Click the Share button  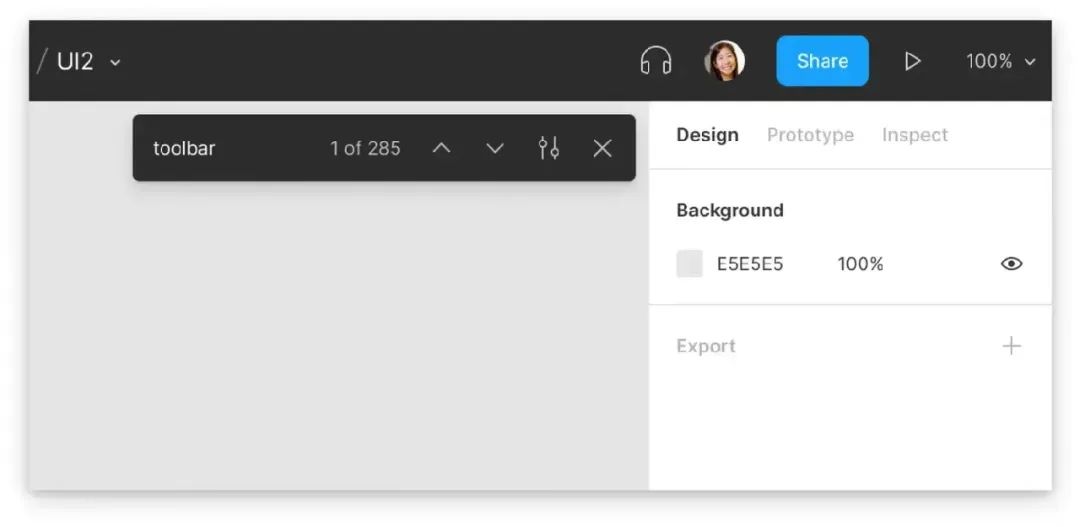point(822,61)
